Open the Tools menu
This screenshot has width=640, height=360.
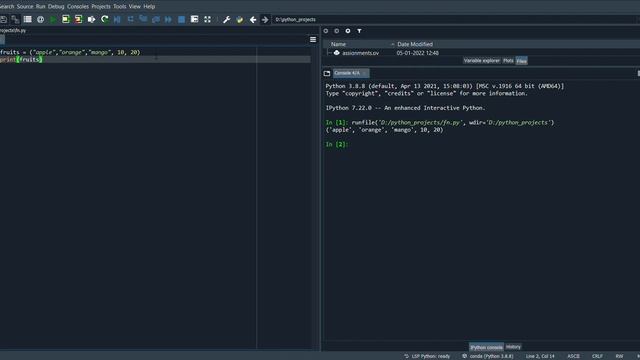(120, 7)
